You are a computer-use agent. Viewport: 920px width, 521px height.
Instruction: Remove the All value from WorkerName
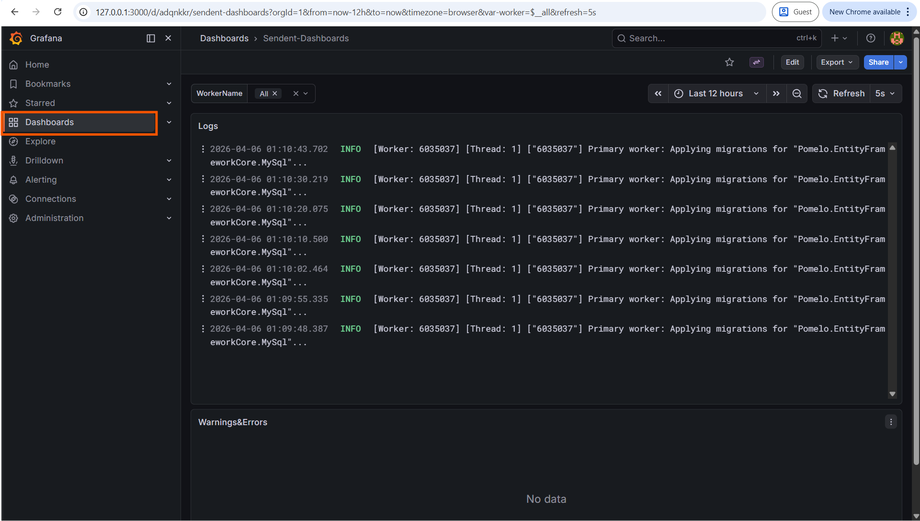(275, 93)
